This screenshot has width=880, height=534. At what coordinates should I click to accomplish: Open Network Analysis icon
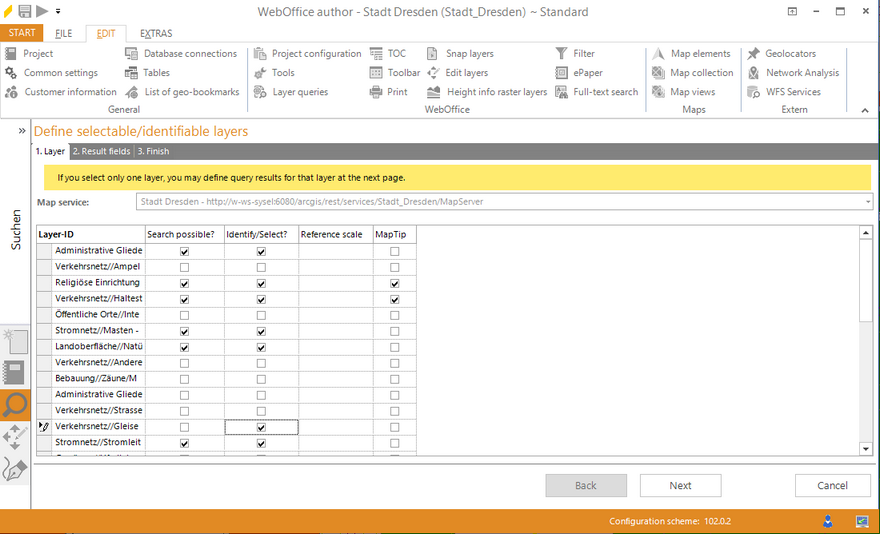754,72
